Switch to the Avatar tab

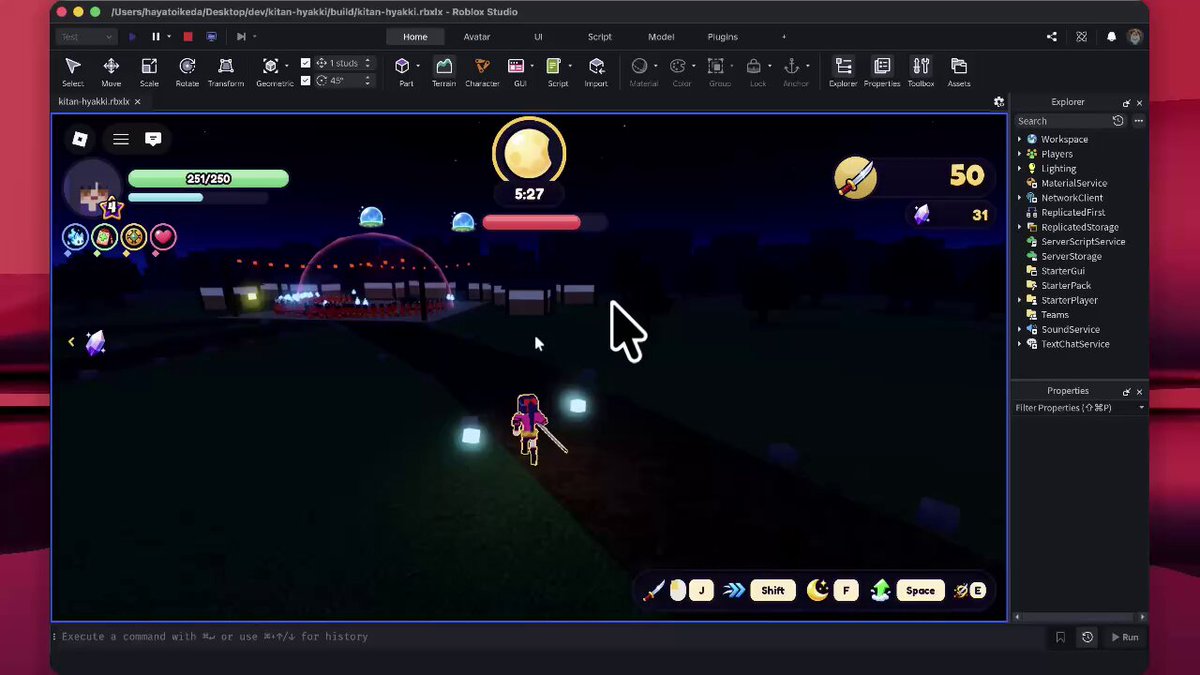[477, 37]
